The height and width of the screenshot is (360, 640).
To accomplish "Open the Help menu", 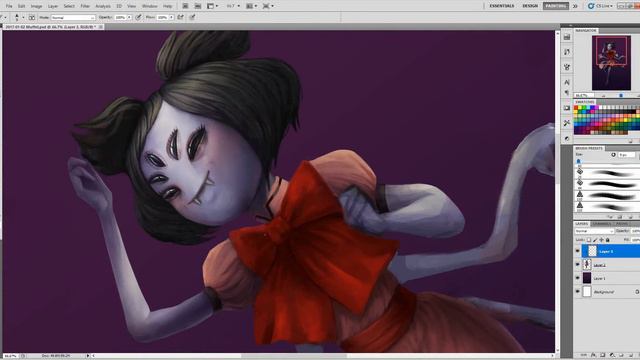I will tap(167, 6).
